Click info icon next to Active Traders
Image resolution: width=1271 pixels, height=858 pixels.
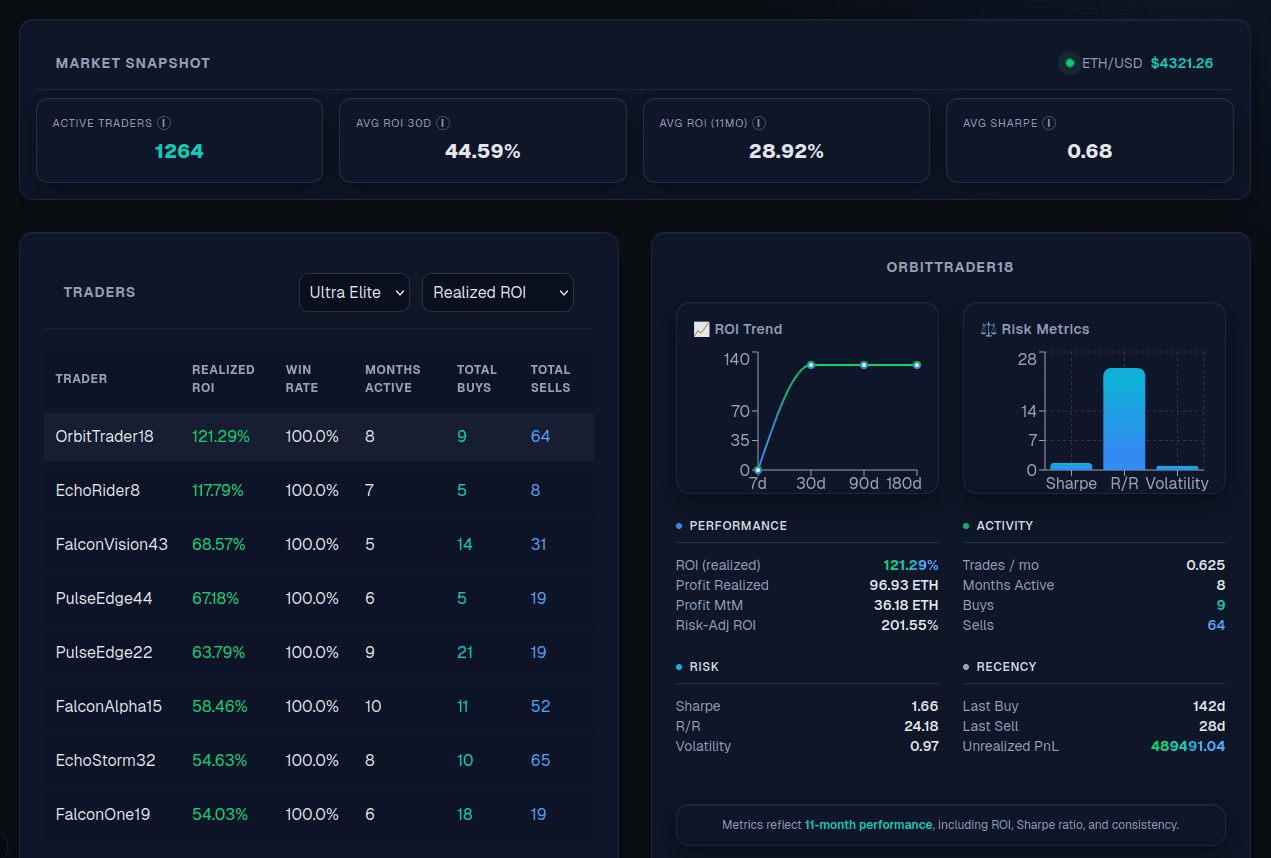pyautogui.click(x=164, y=123)
